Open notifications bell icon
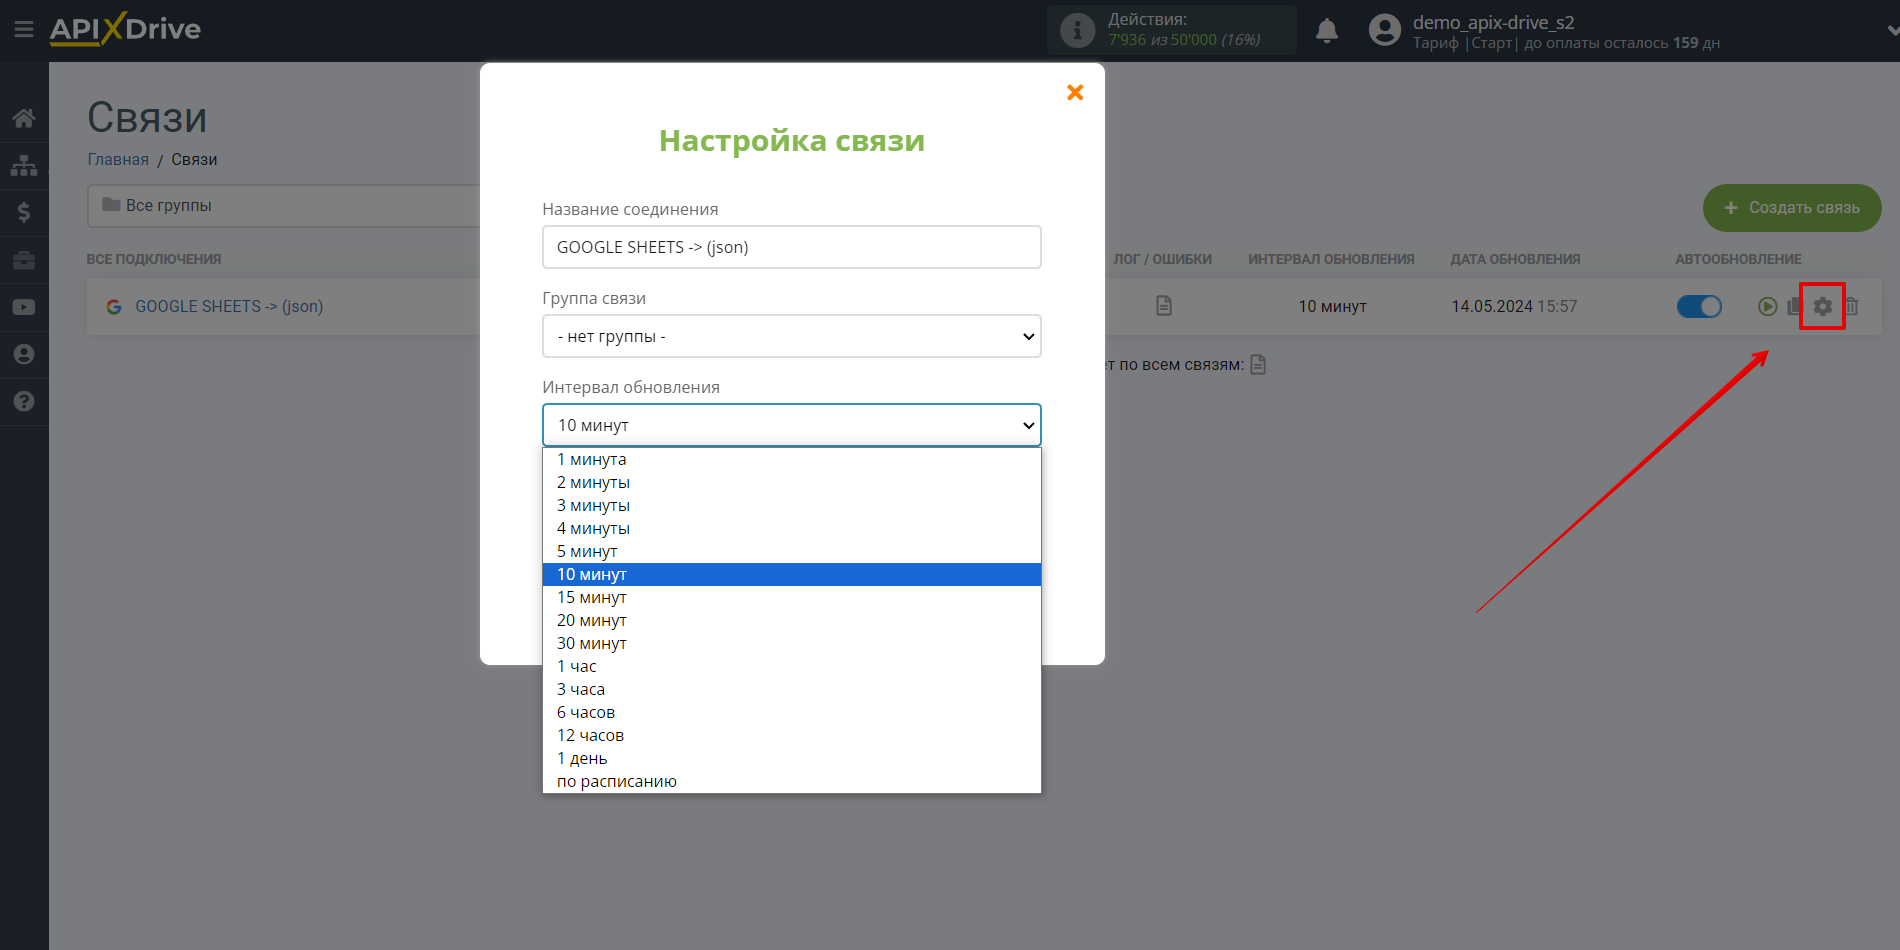This screenshot has height=950, width=1900. pyautogui.click(x=1327, y=31)
